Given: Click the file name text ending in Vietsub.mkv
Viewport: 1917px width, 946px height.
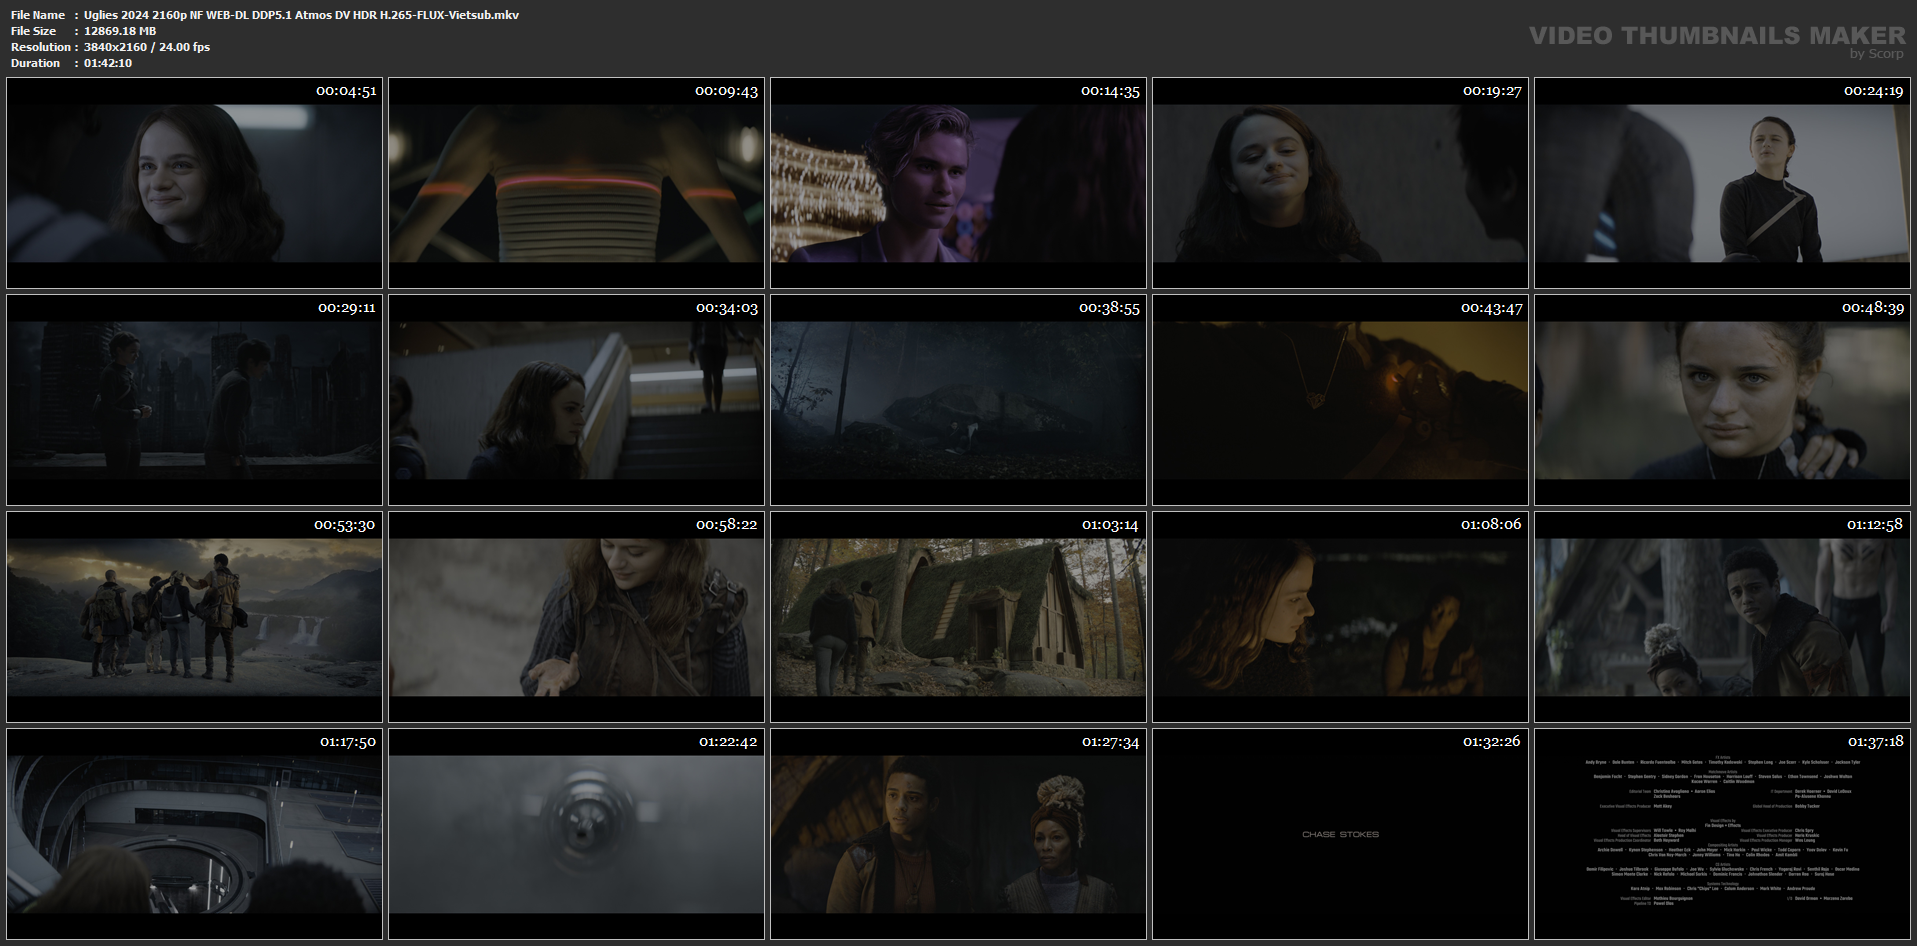Looking at the screenshot, I should pyautogui.click(x=301, y=15).
